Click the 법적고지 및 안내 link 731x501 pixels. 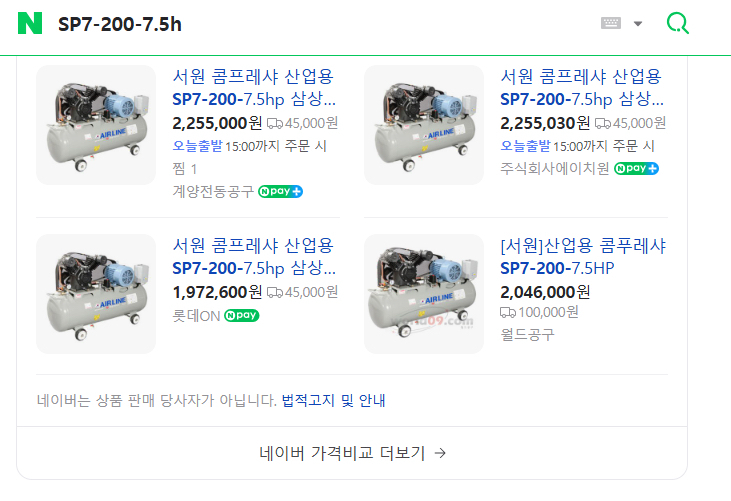333,401
